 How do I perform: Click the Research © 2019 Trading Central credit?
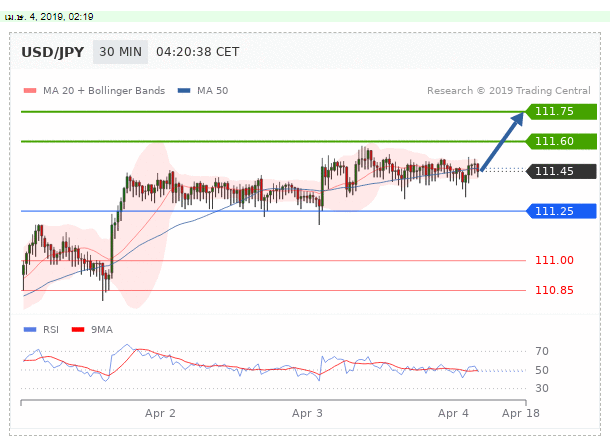(x=509, y=91)
